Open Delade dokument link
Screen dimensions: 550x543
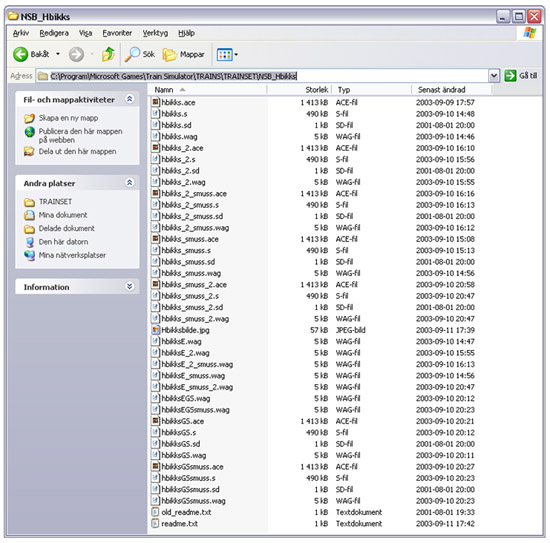[66, 228]
